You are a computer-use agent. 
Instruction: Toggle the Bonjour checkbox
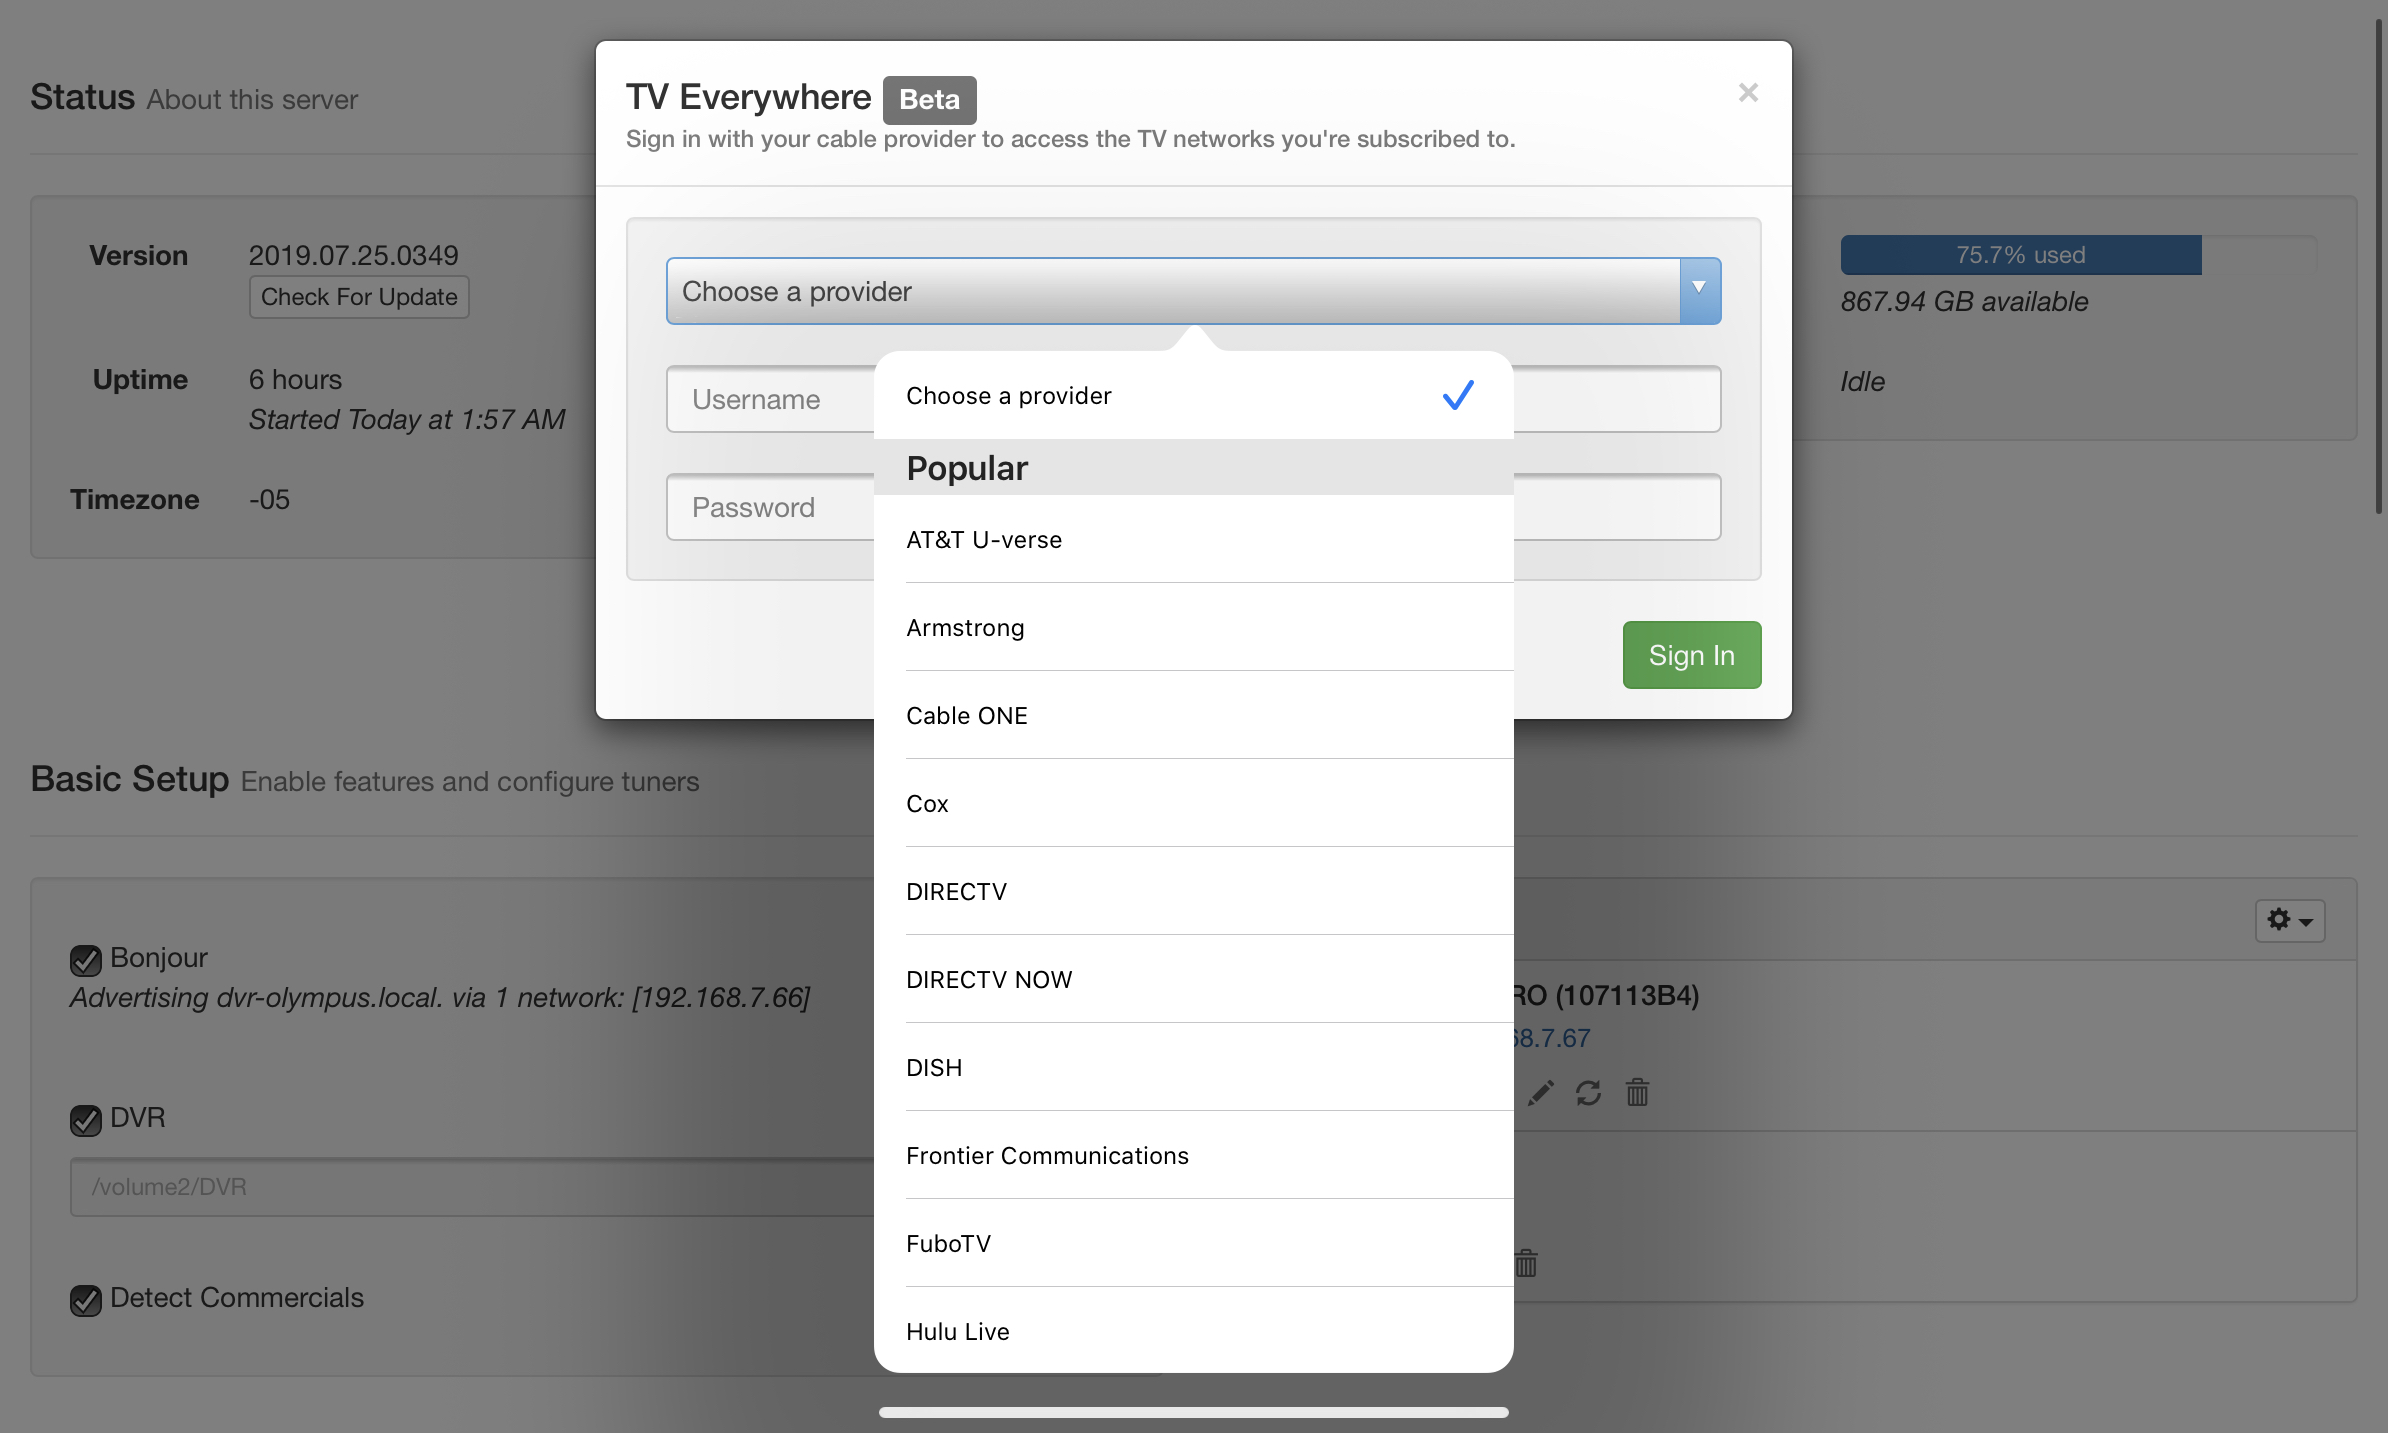point(86,960)
